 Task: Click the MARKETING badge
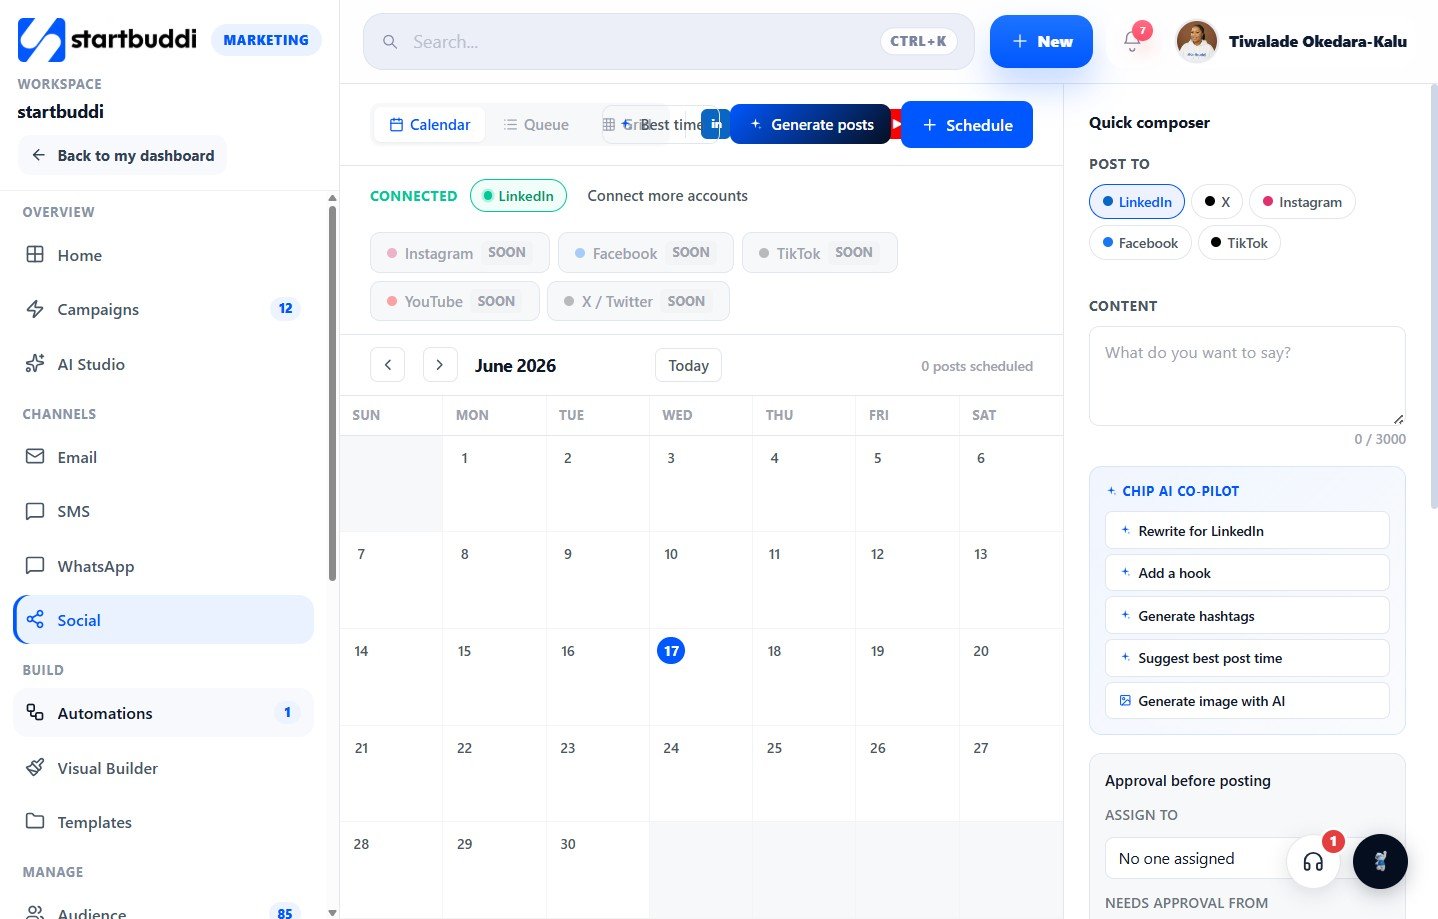[266, 40]
